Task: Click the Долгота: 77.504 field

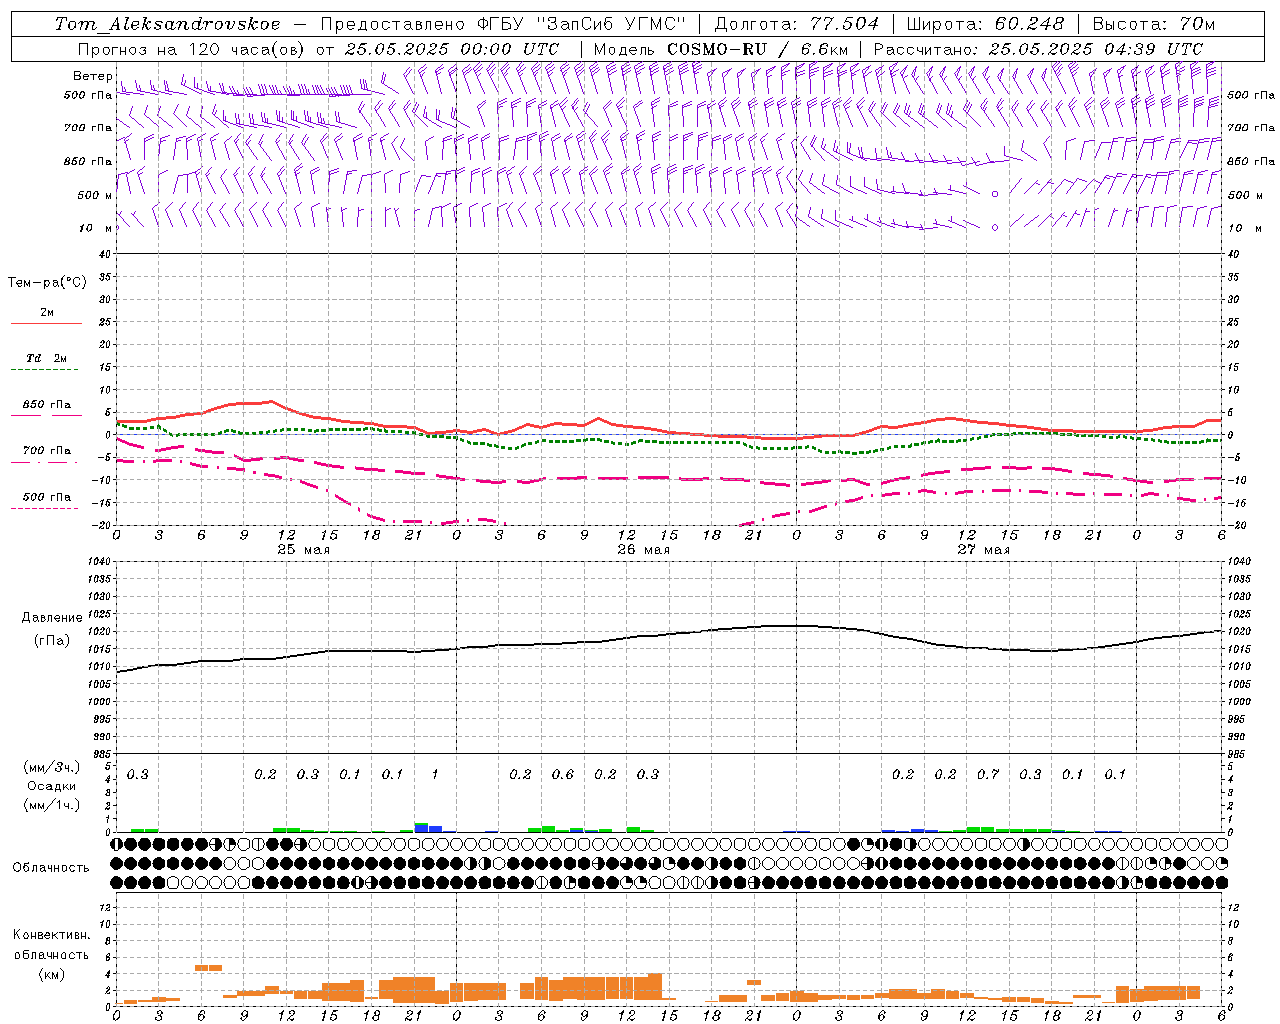Action: pos(796,24)
